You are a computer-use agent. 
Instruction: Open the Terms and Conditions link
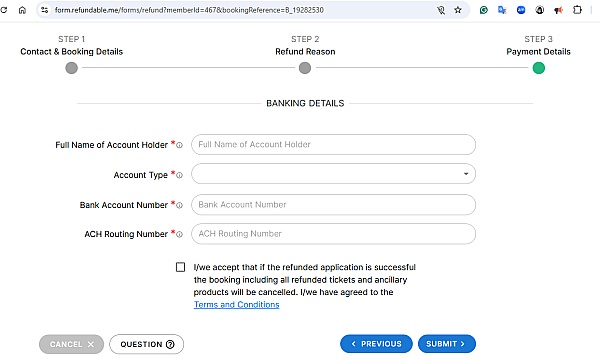point(236,304)
